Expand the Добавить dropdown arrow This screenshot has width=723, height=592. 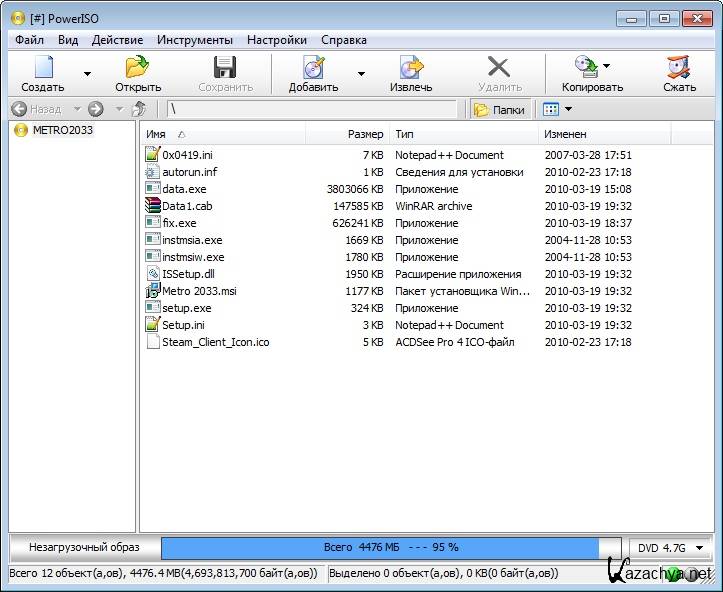point(361,73)
